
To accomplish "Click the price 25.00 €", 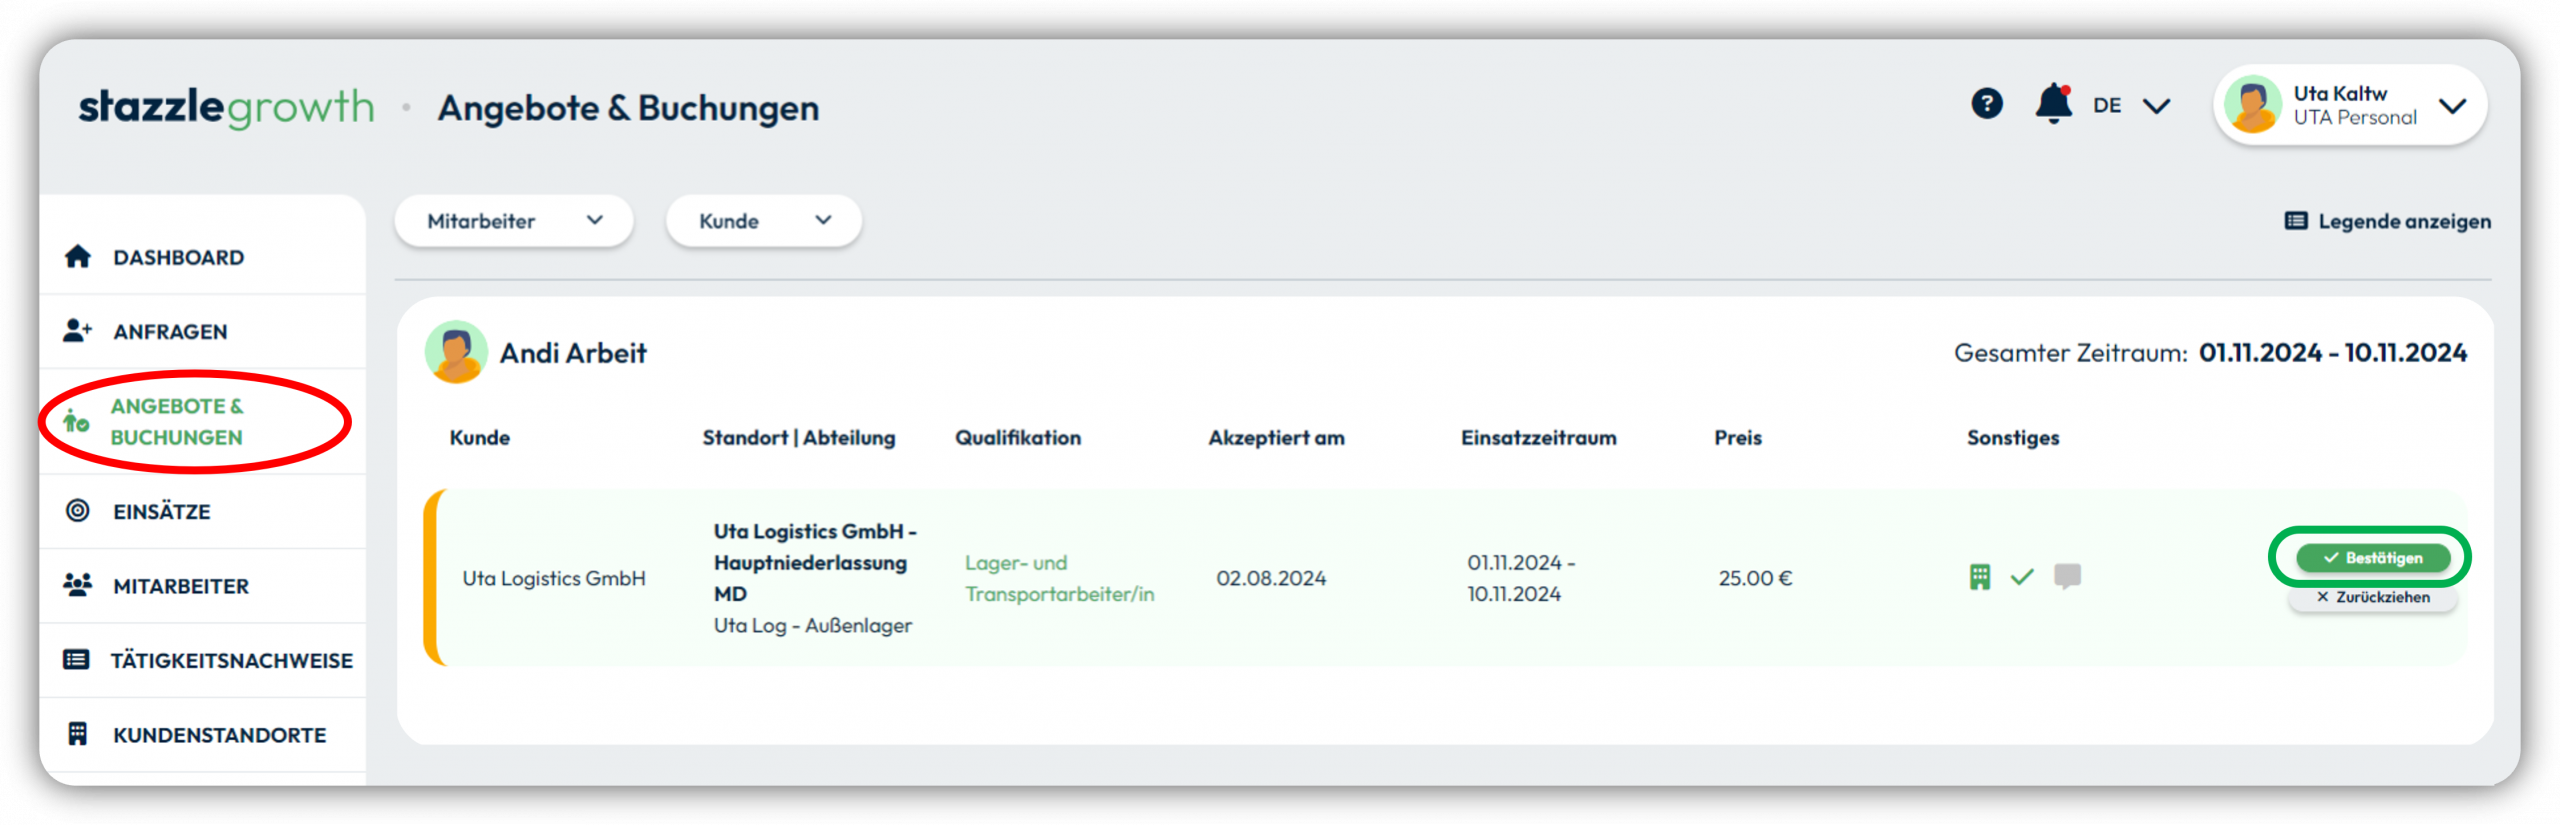I will pyautogui.click(x=1755, y=578).
